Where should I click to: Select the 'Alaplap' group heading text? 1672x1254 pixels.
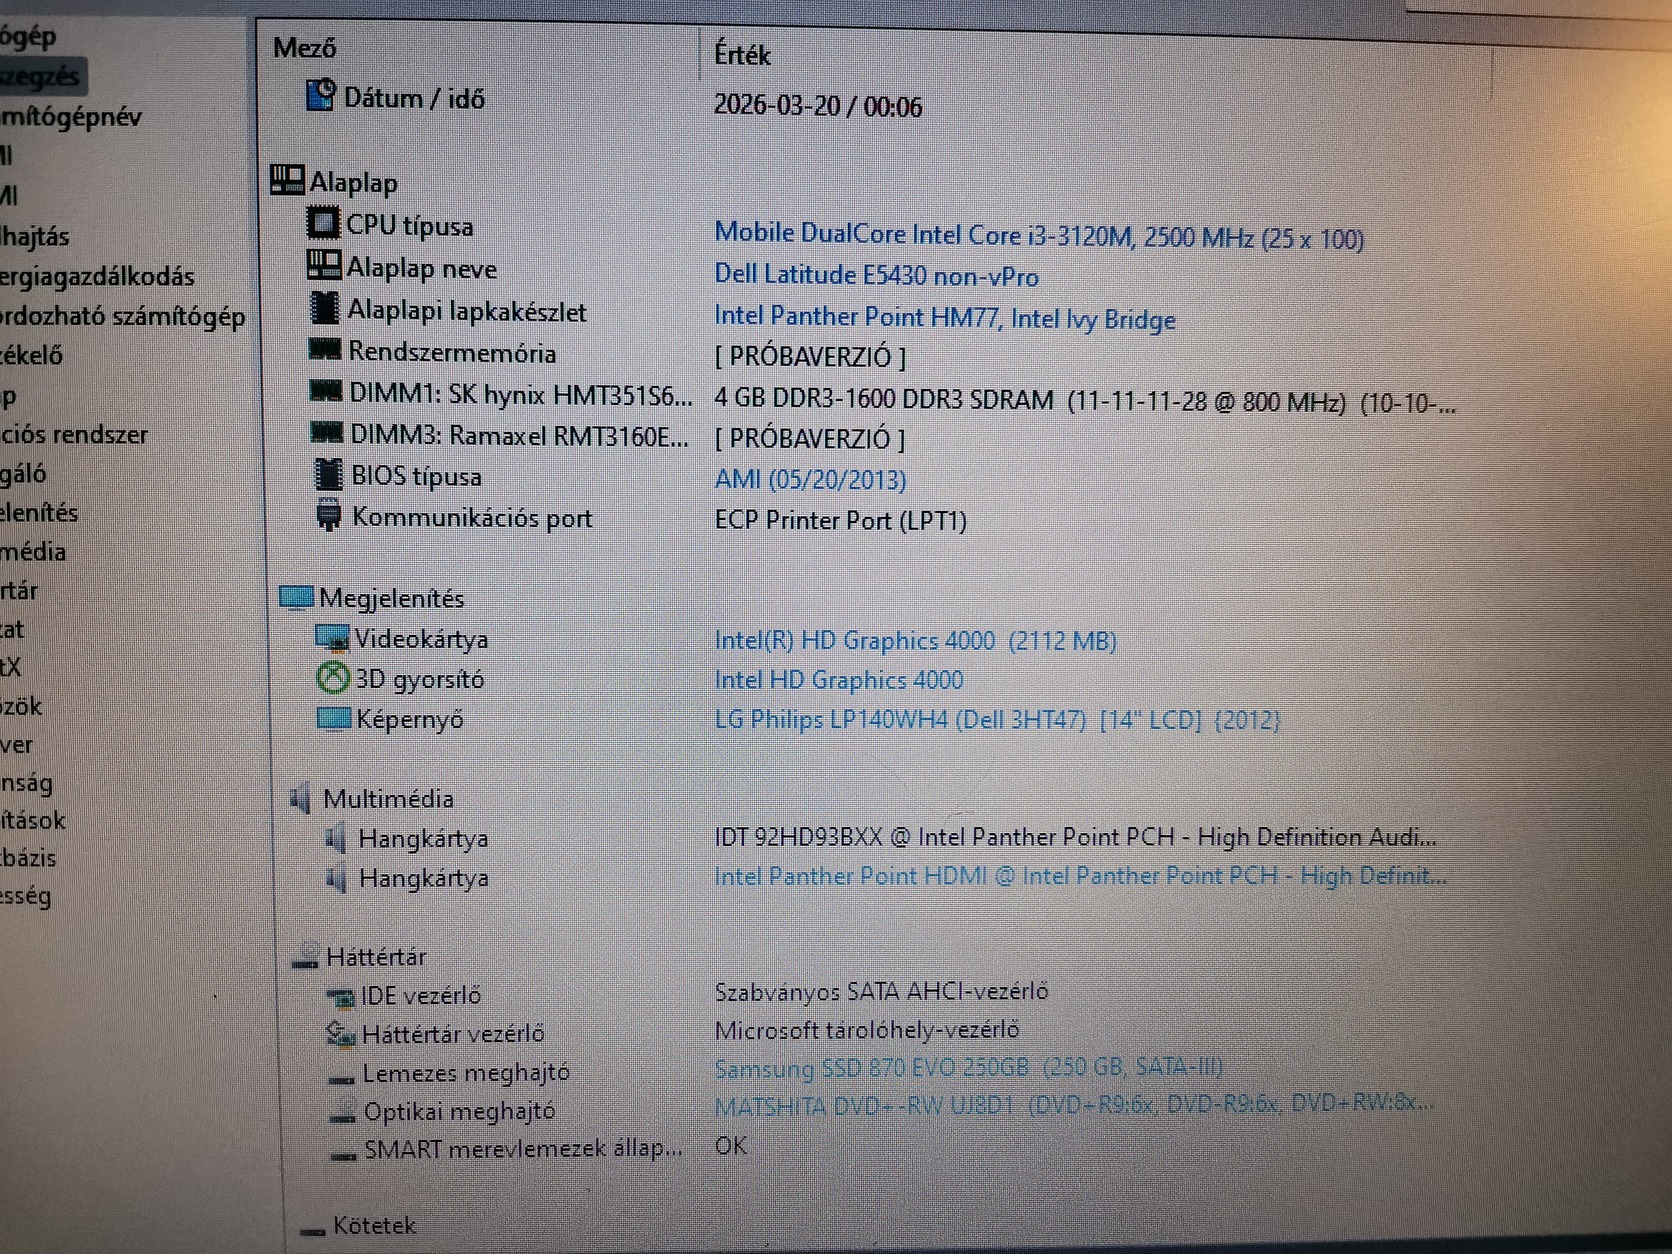pos(354,183)
